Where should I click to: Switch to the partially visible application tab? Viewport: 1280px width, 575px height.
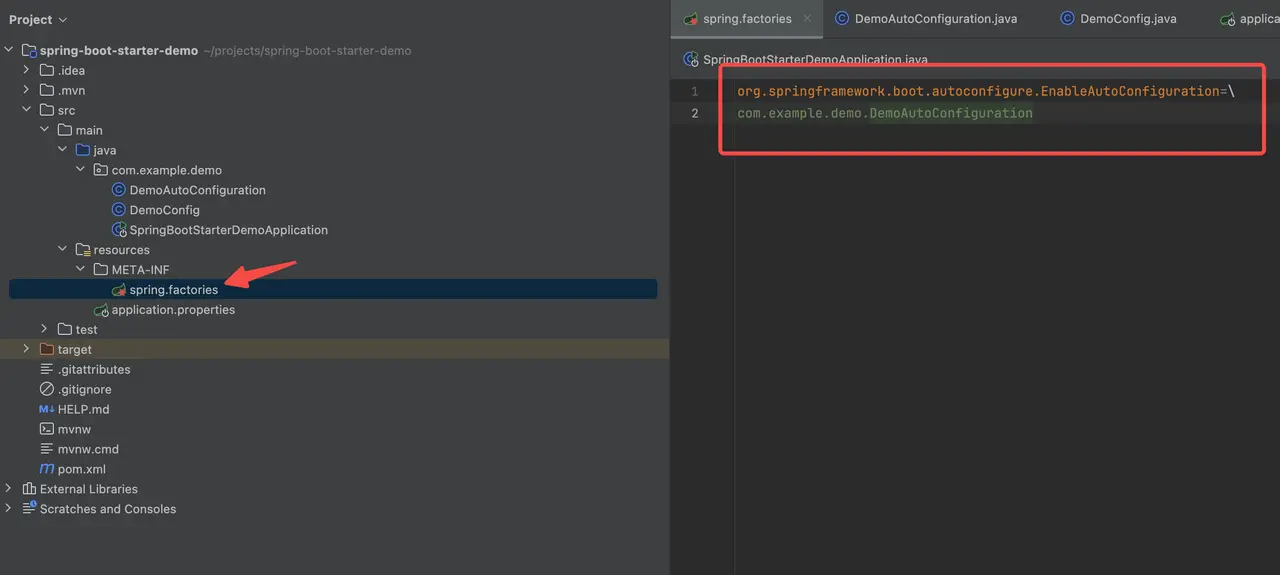pos(1249,18)
